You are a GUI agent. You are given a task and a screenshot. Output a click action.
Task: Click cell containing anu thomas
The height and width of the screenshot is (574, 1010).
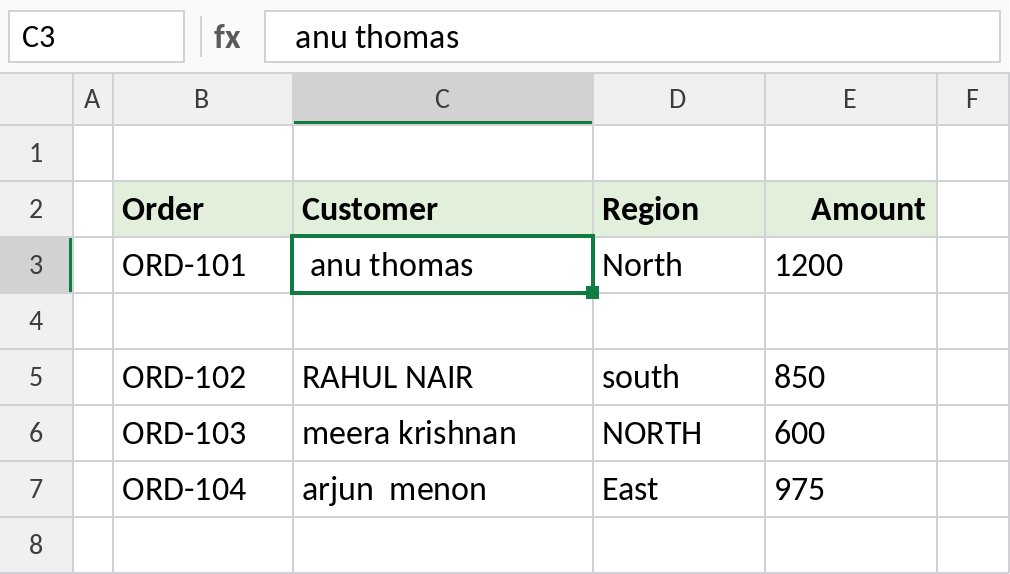coord(443,265)
